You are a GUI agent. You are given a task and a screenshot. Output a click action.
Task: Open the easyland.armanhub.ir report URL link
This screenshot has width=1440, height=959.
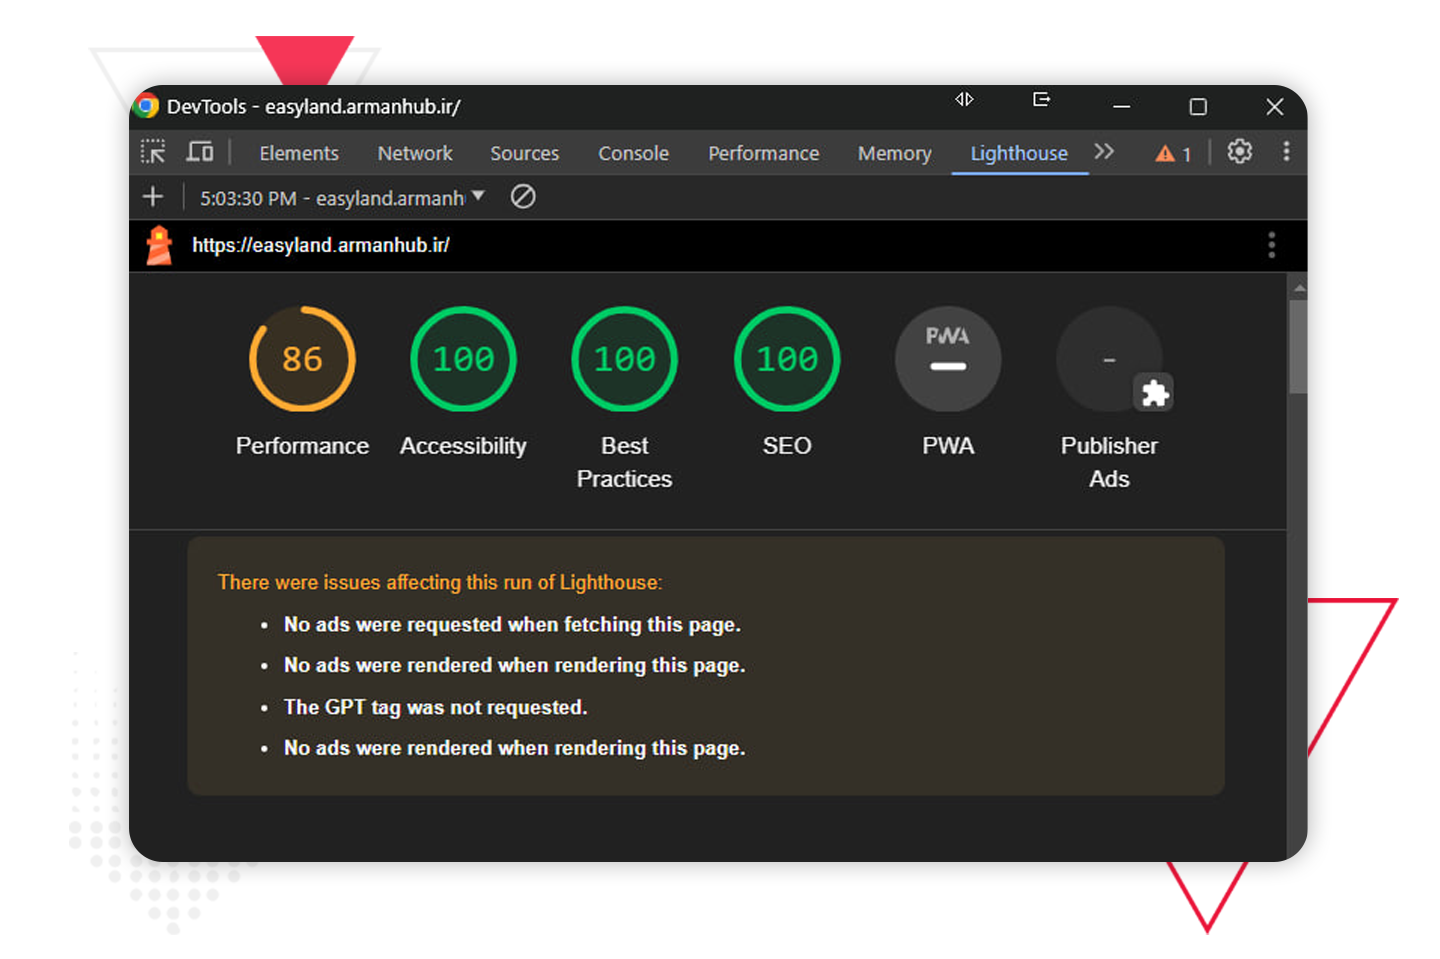(x=321, y=245)
